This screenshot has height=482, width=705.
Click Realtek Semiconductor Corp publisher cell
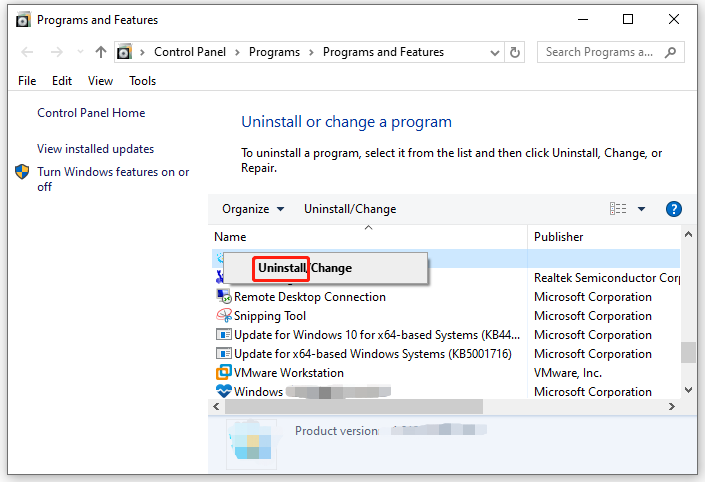coord(607,278)
